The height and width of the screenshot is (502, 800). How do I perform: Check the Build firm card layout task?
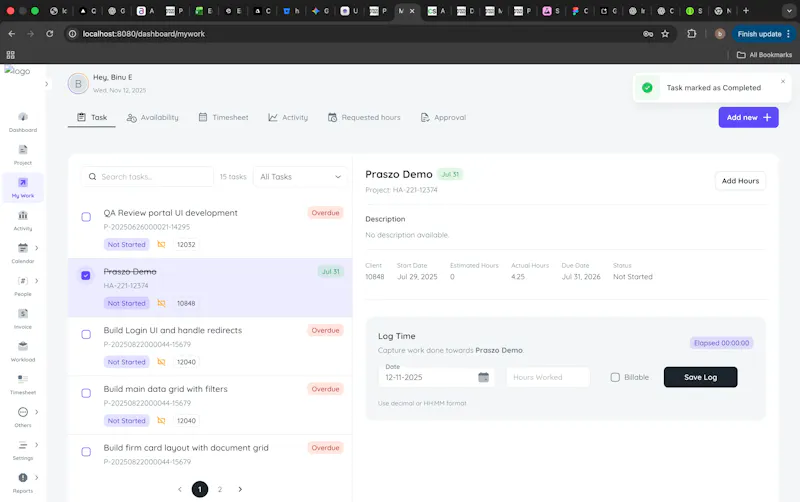pos(86,451)
